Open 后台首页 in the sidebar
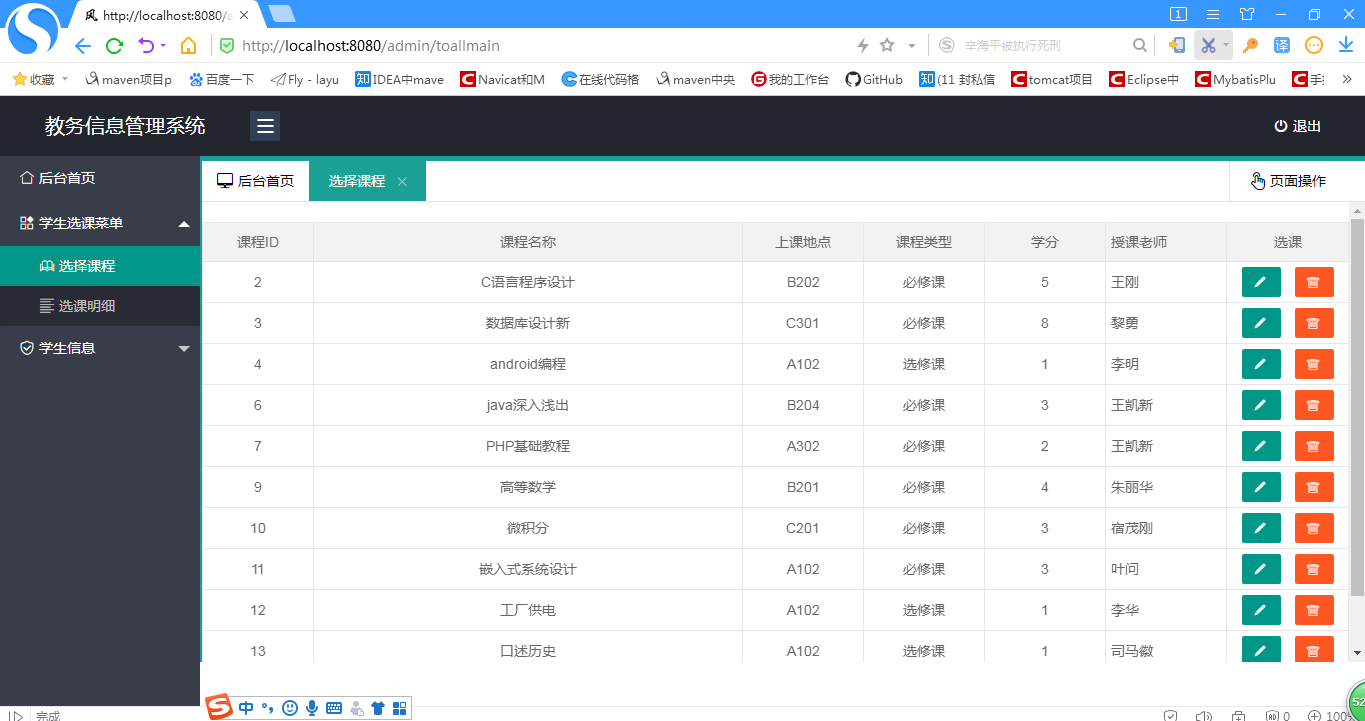The image size is (1365, 721). [100, 178]
